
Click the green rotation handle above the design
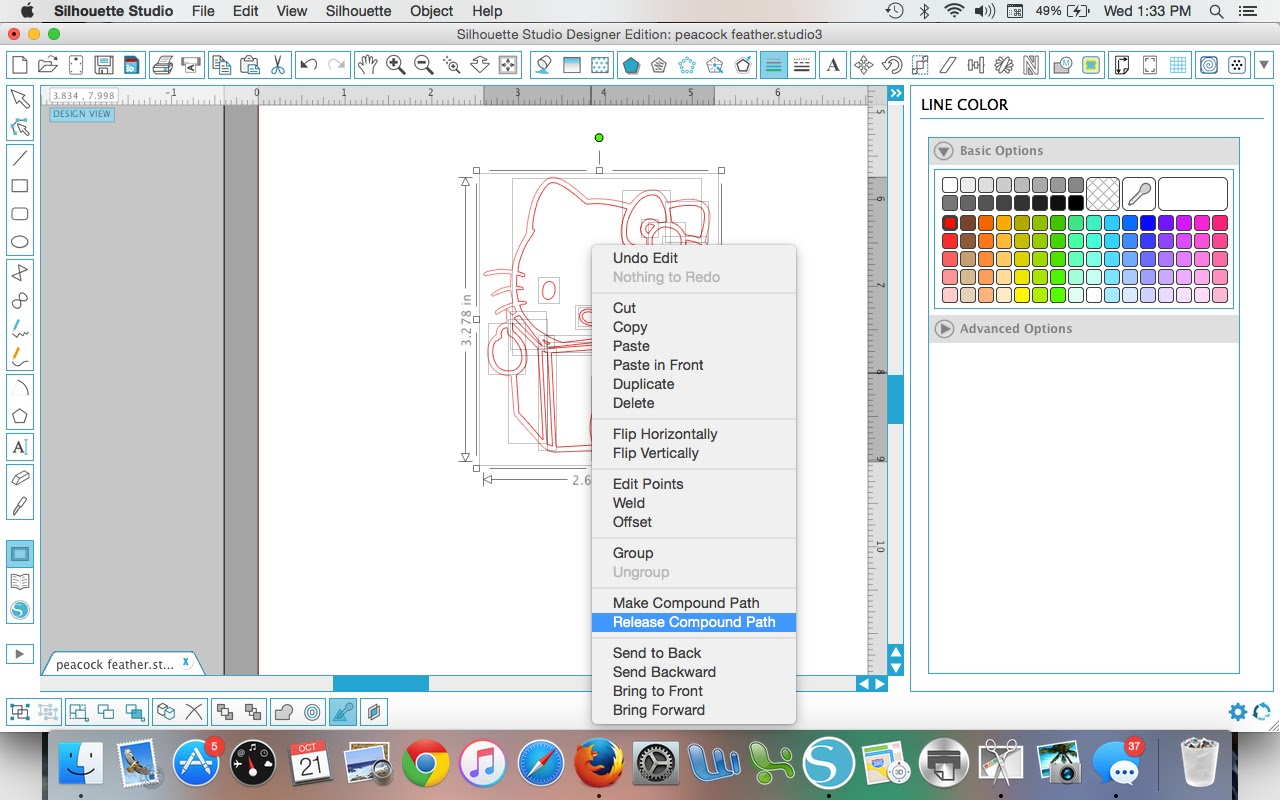click(x=599, y=138)
